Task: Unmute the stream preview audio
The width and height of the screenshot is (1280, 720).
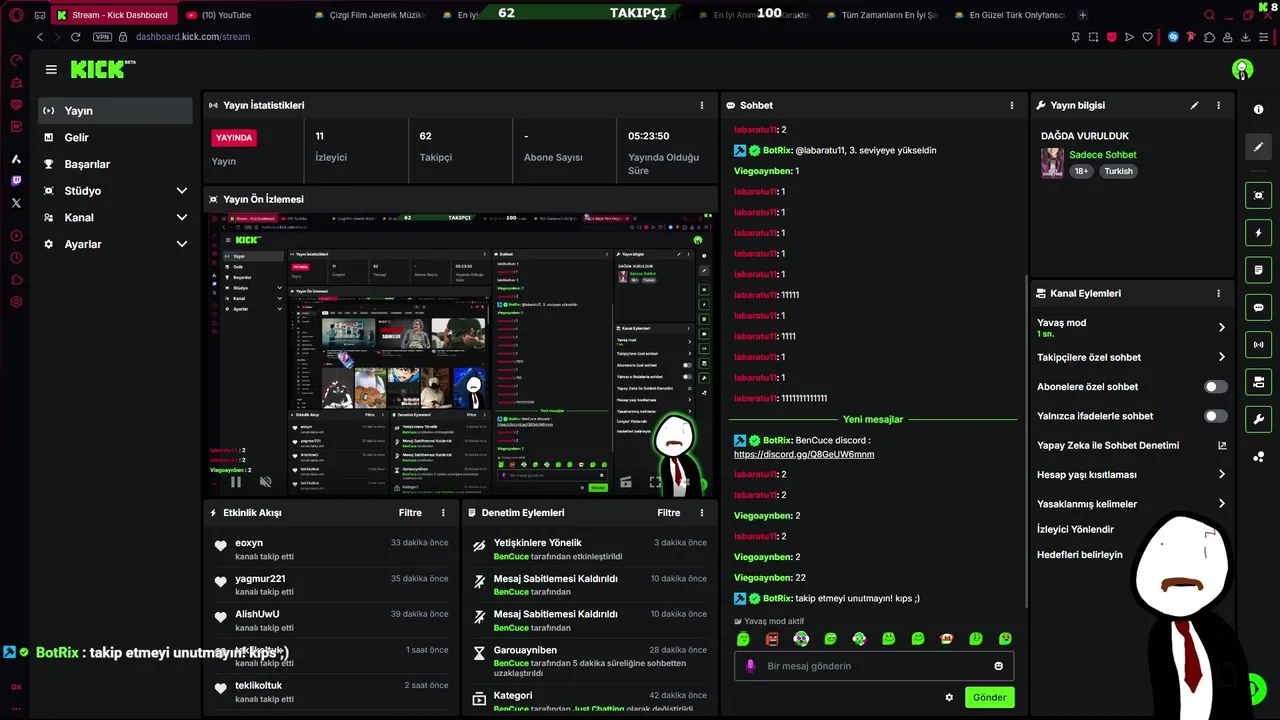Action: tap(265, 482)
